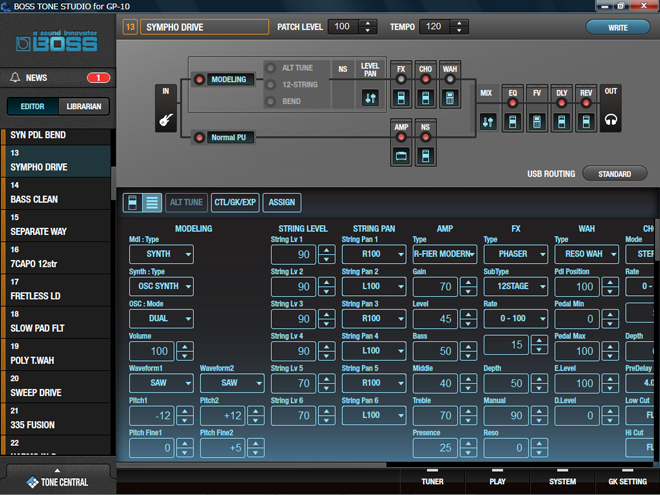Open the AMP Type dropdown

(445, 254)
